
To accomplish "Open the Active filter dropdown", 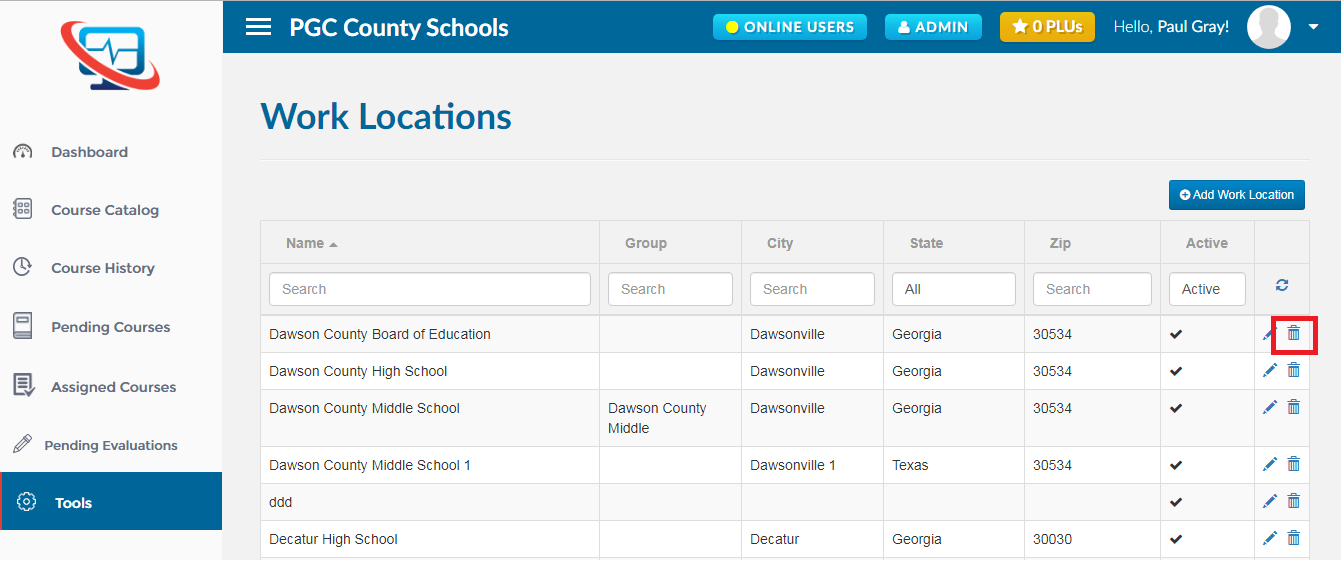I will [1207, 289].
